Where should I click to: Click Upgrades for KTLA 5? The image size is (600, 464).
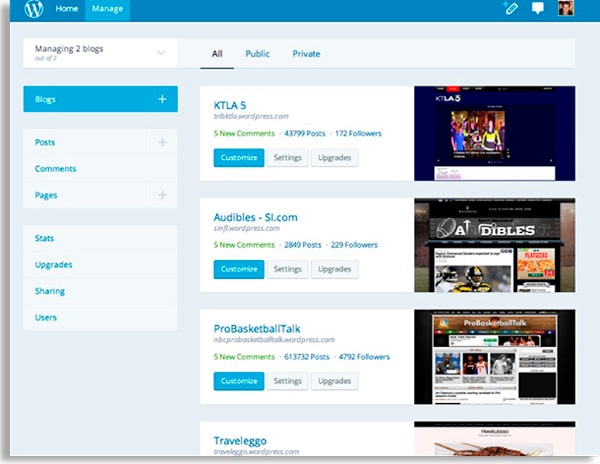(334, 158)
